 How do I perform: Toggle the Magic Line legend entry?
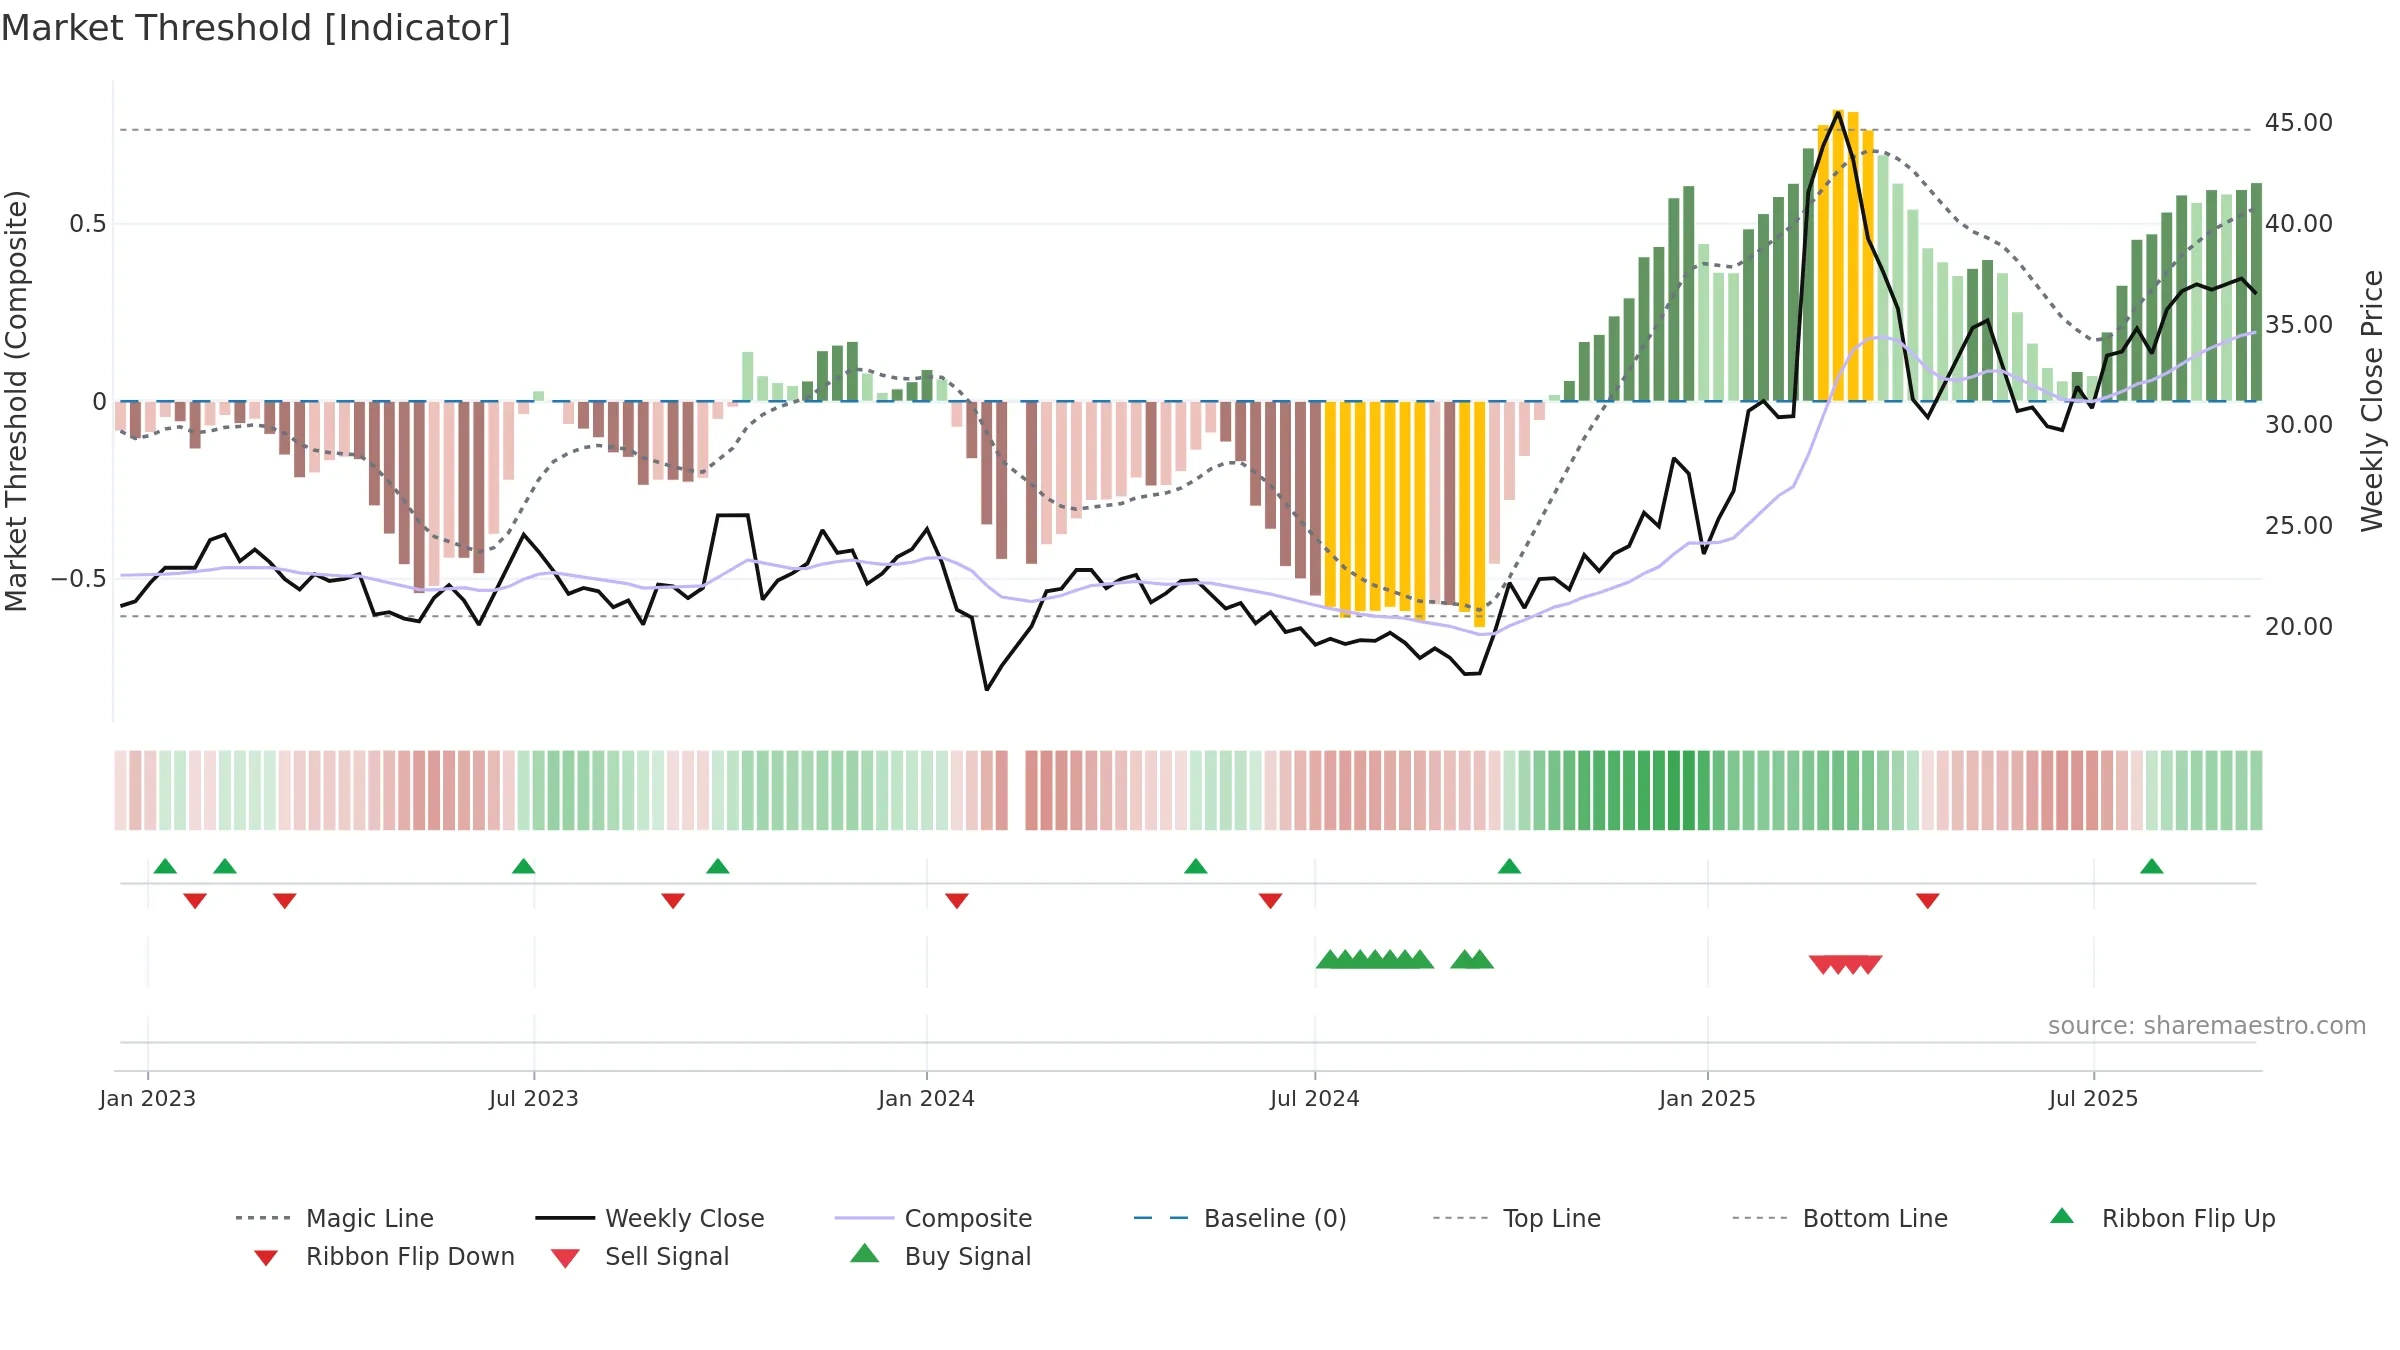pyautogui.click(x=335, y=1218)
